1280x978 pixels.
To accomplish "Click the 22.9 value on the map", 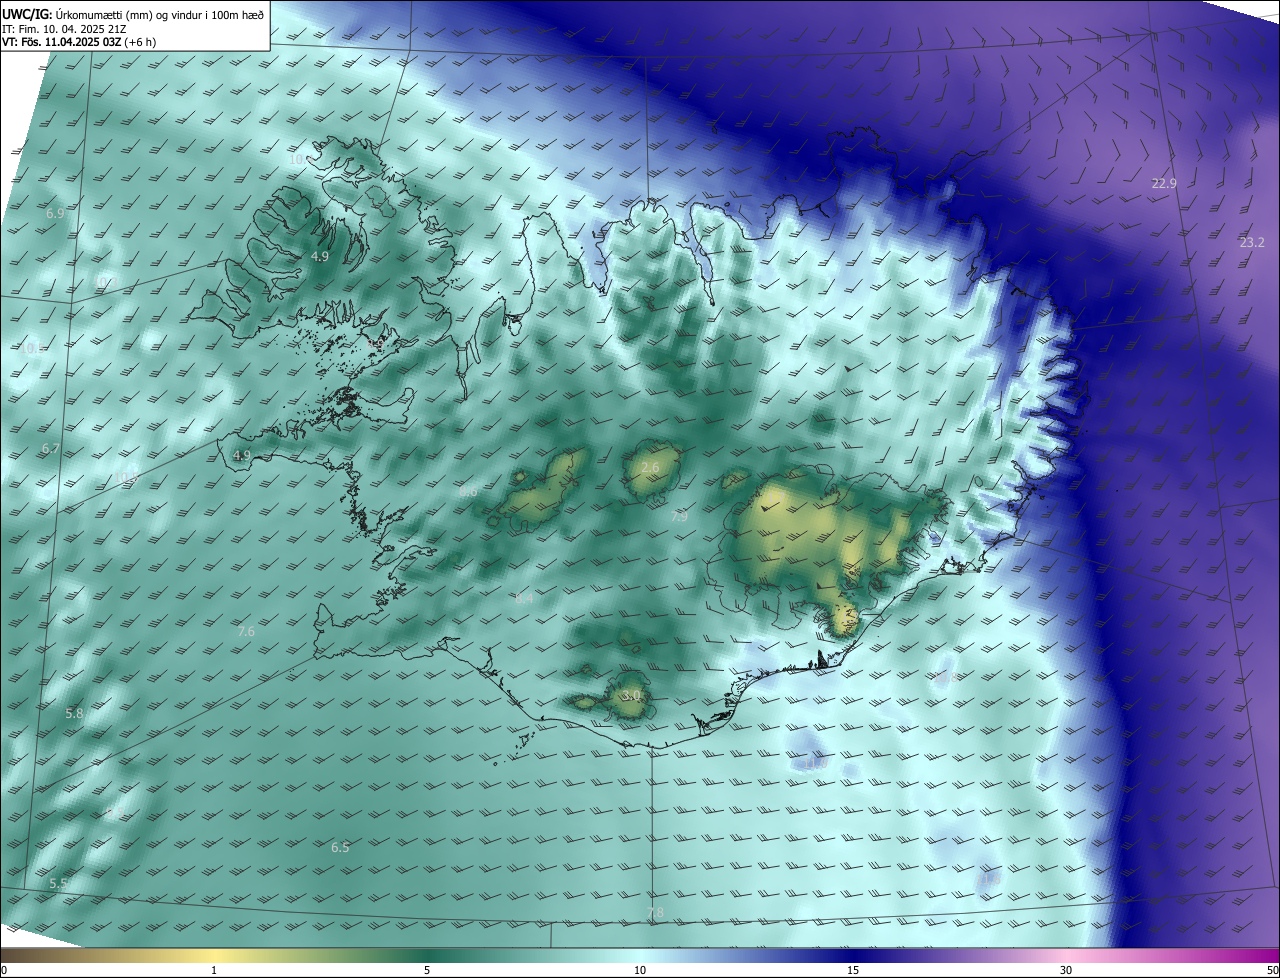I will point(1164,184).
